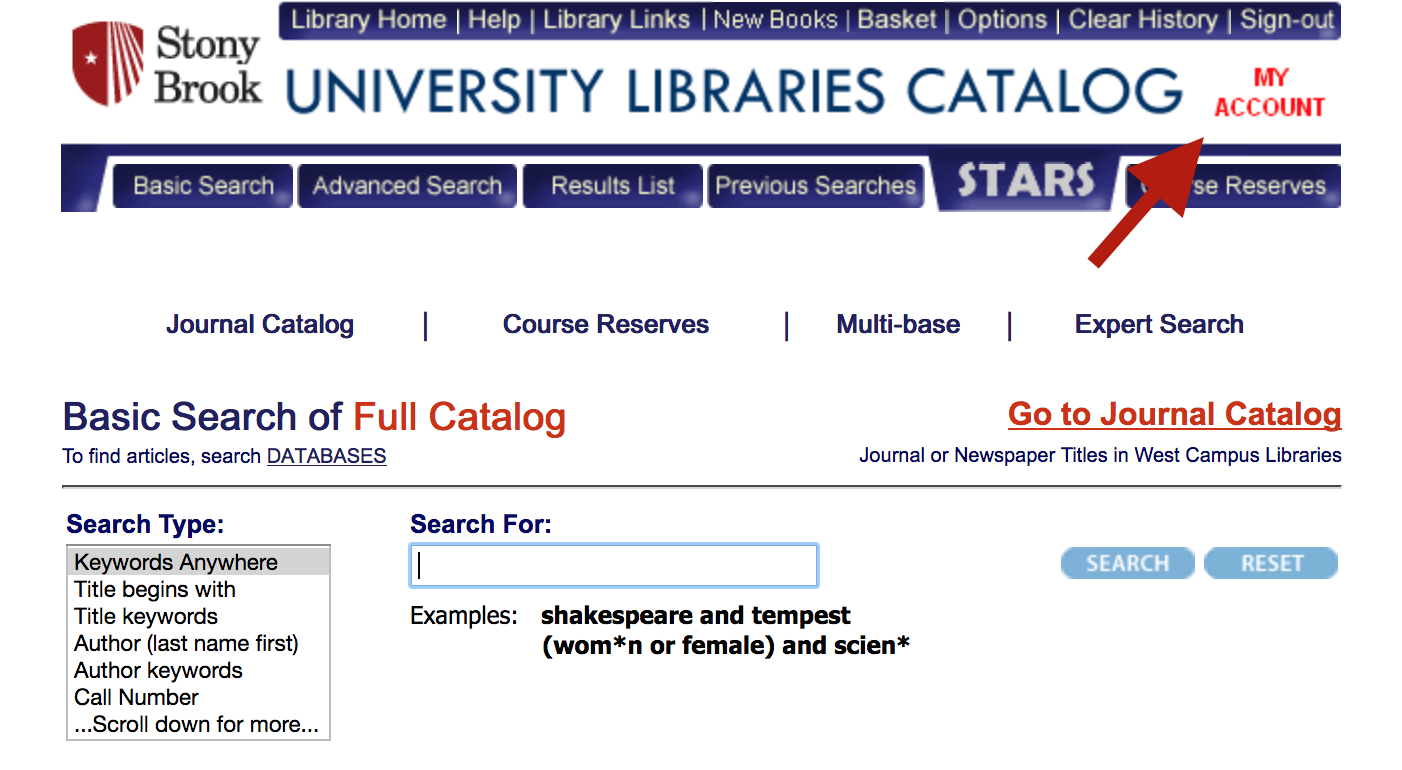
Task: Open Library Home link
Action: (x=368, y=20)
